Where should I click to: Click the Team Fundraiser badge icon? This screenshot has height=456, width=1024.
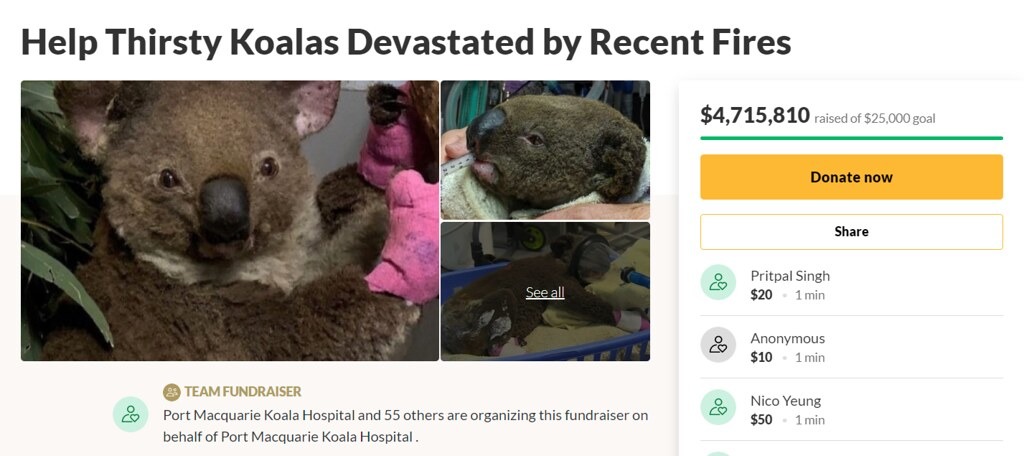(172, 392)
